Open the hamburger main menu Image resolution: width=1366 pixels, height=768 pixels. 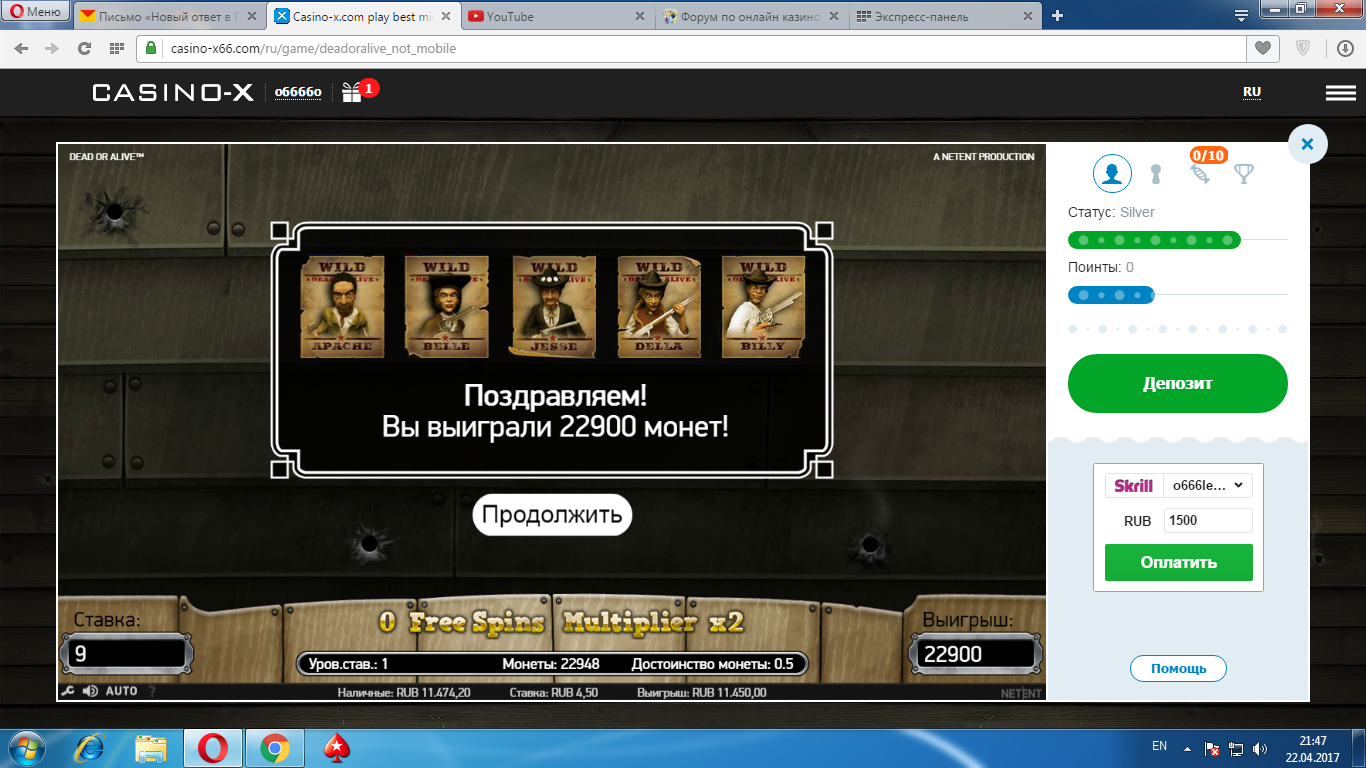click(x=1341, y=92)
